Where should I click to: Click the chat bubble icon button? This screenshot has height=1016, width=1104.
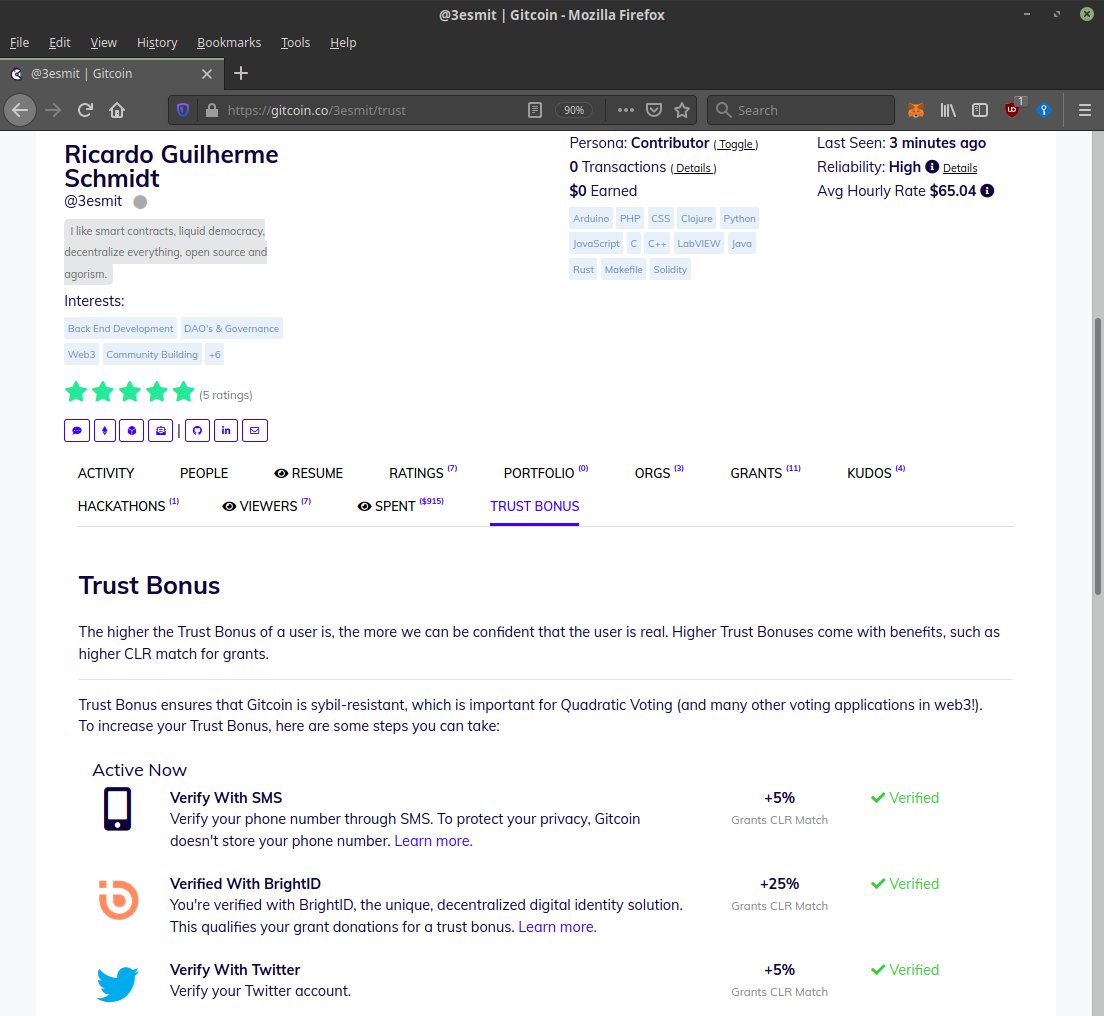click(x=77, y=430)
